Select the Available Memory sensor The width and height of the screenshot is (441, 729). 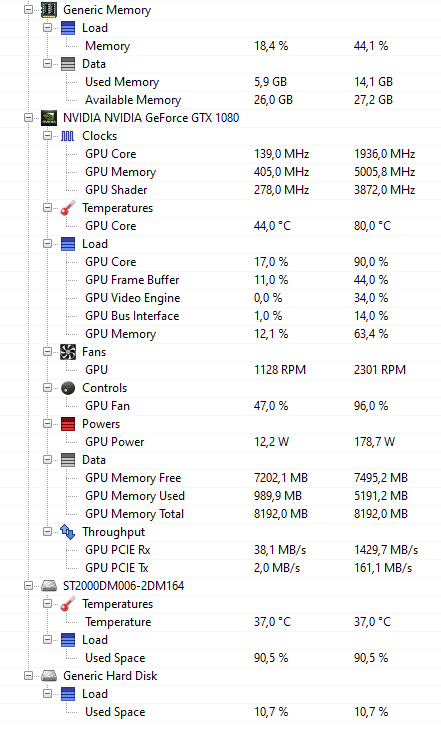tap(220, 99)
